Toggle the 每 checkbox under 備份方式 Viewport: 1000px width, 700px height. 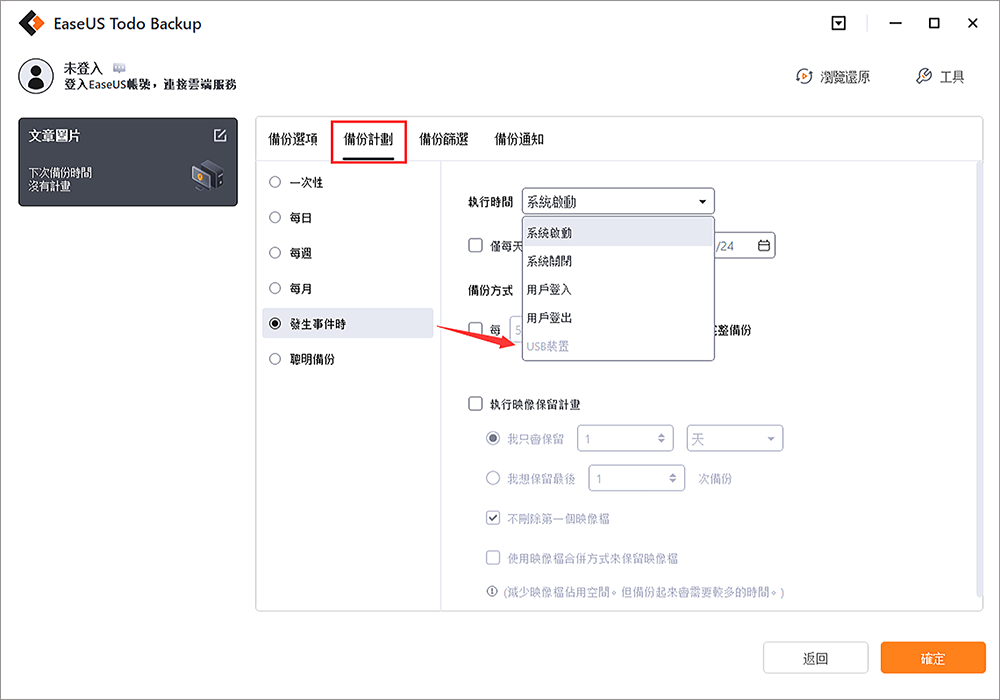click(475, 329)
